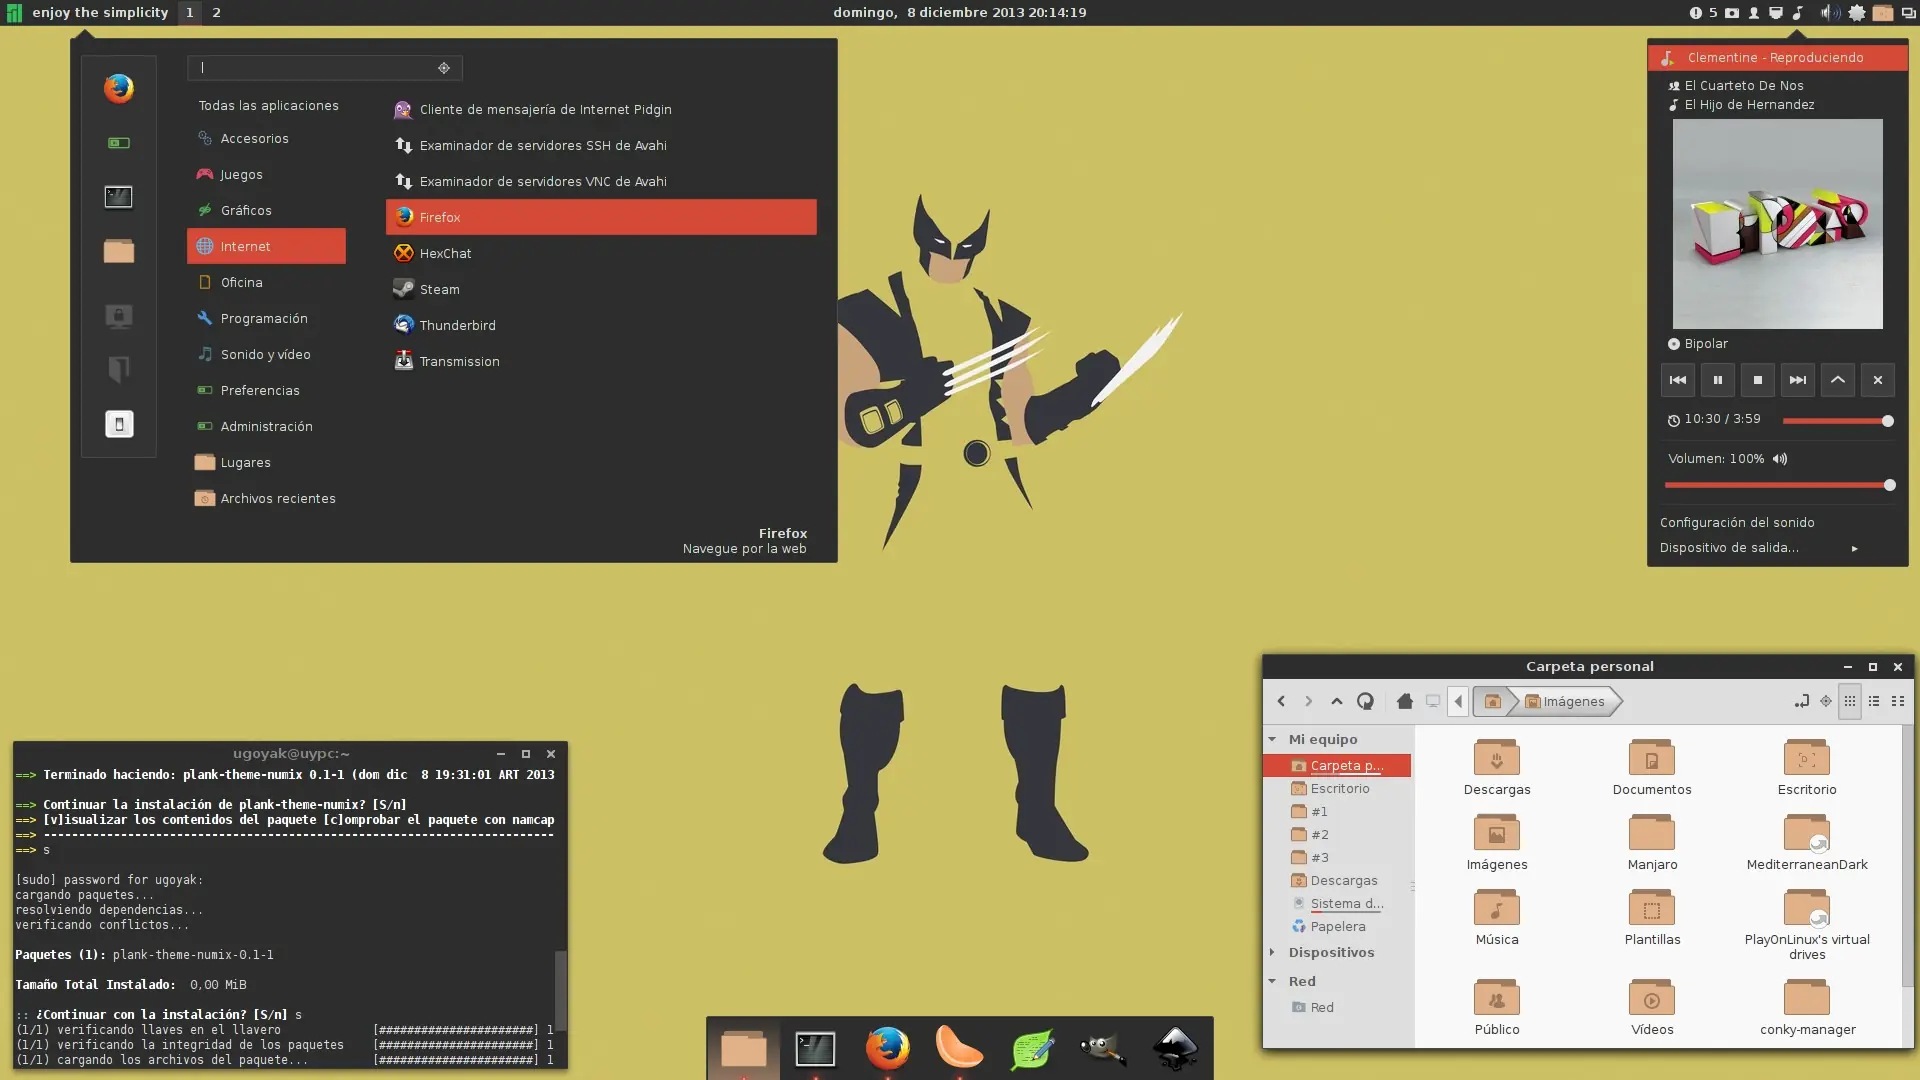Switch file manager to list view
The height and width of the screenshot is (1080, 1920).
[1874, 701]
